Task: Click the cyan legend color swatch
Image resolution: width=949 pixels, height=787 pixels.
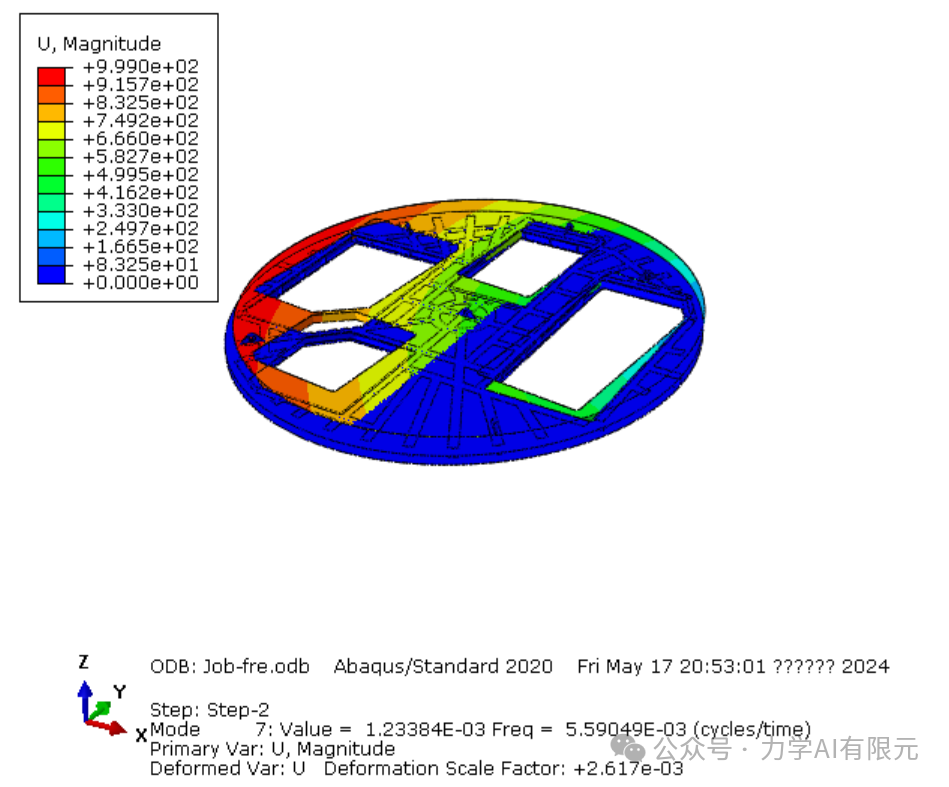Action: tap(51, 220)
